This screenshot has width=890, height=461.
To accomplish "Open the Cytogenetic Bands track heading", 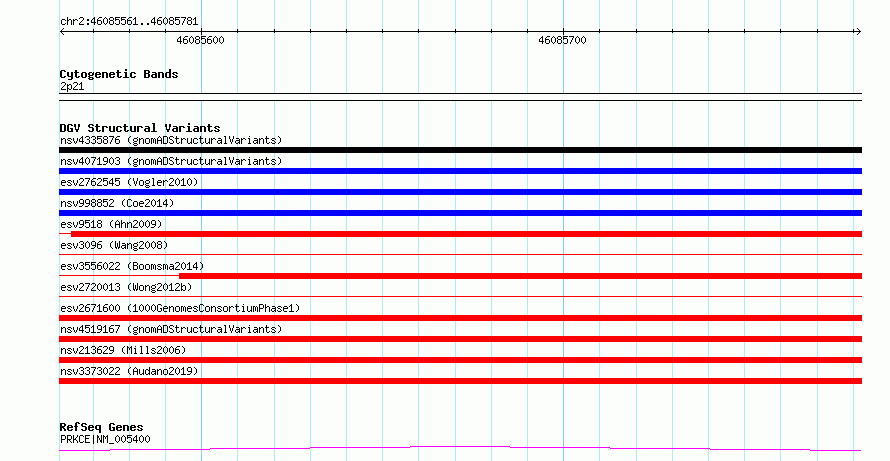I will pyautogui.click(x=119, y=74).
